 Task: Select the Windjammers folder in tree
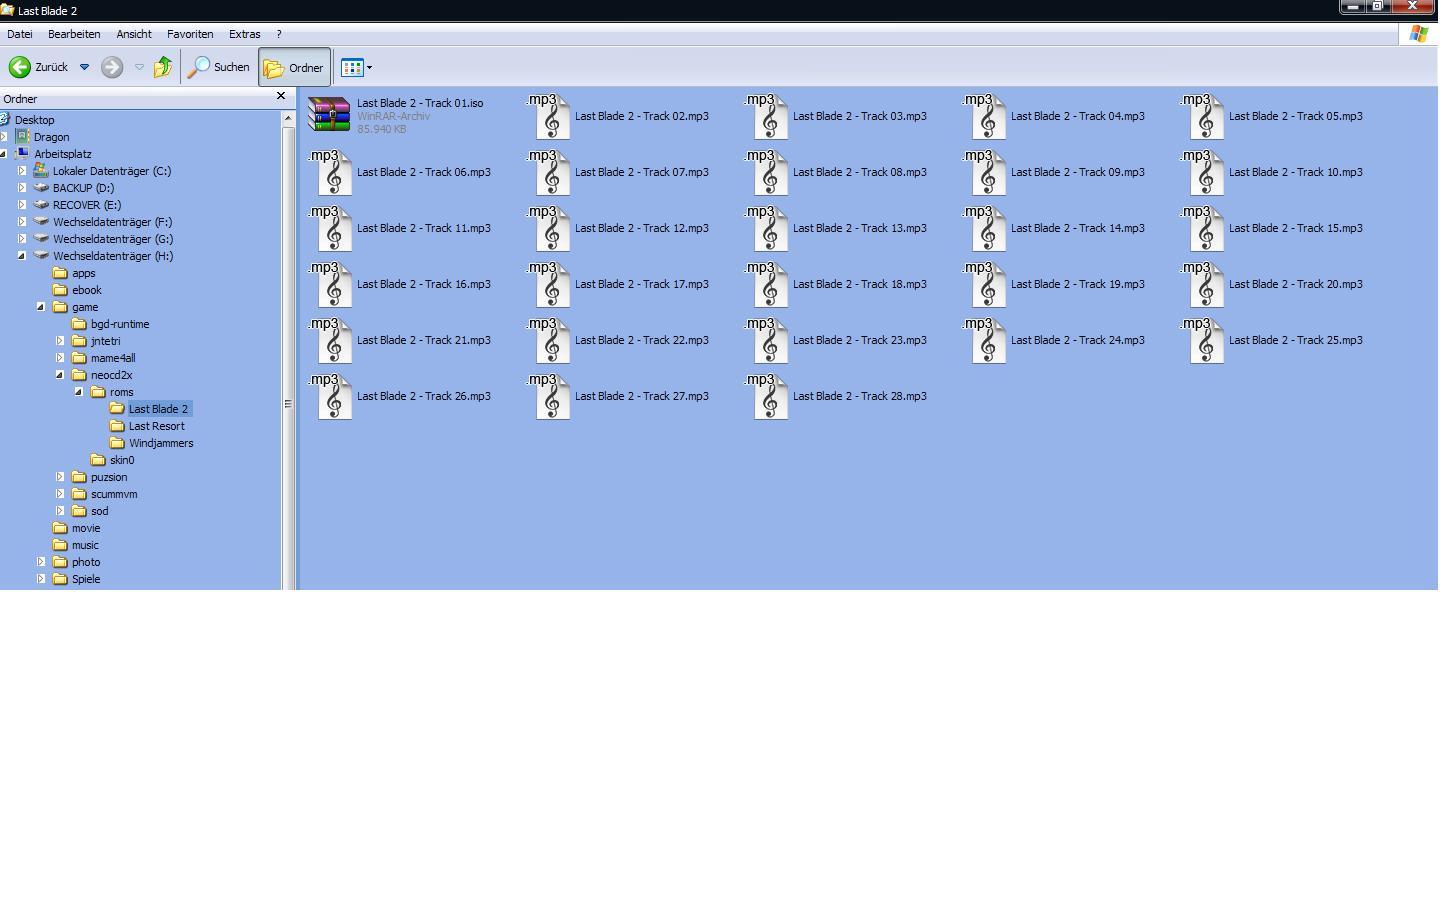click(x=160, y=443)
